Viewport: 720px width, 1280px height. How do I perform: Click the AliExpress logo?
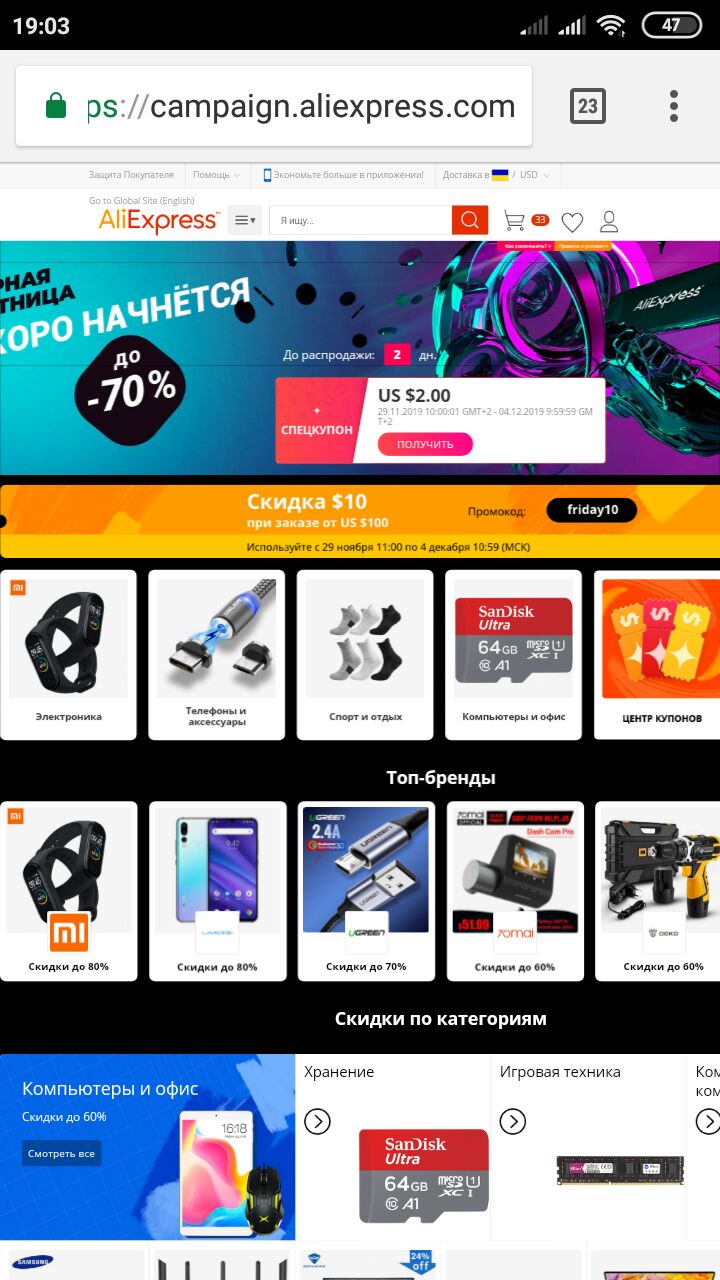pos(158,221)
